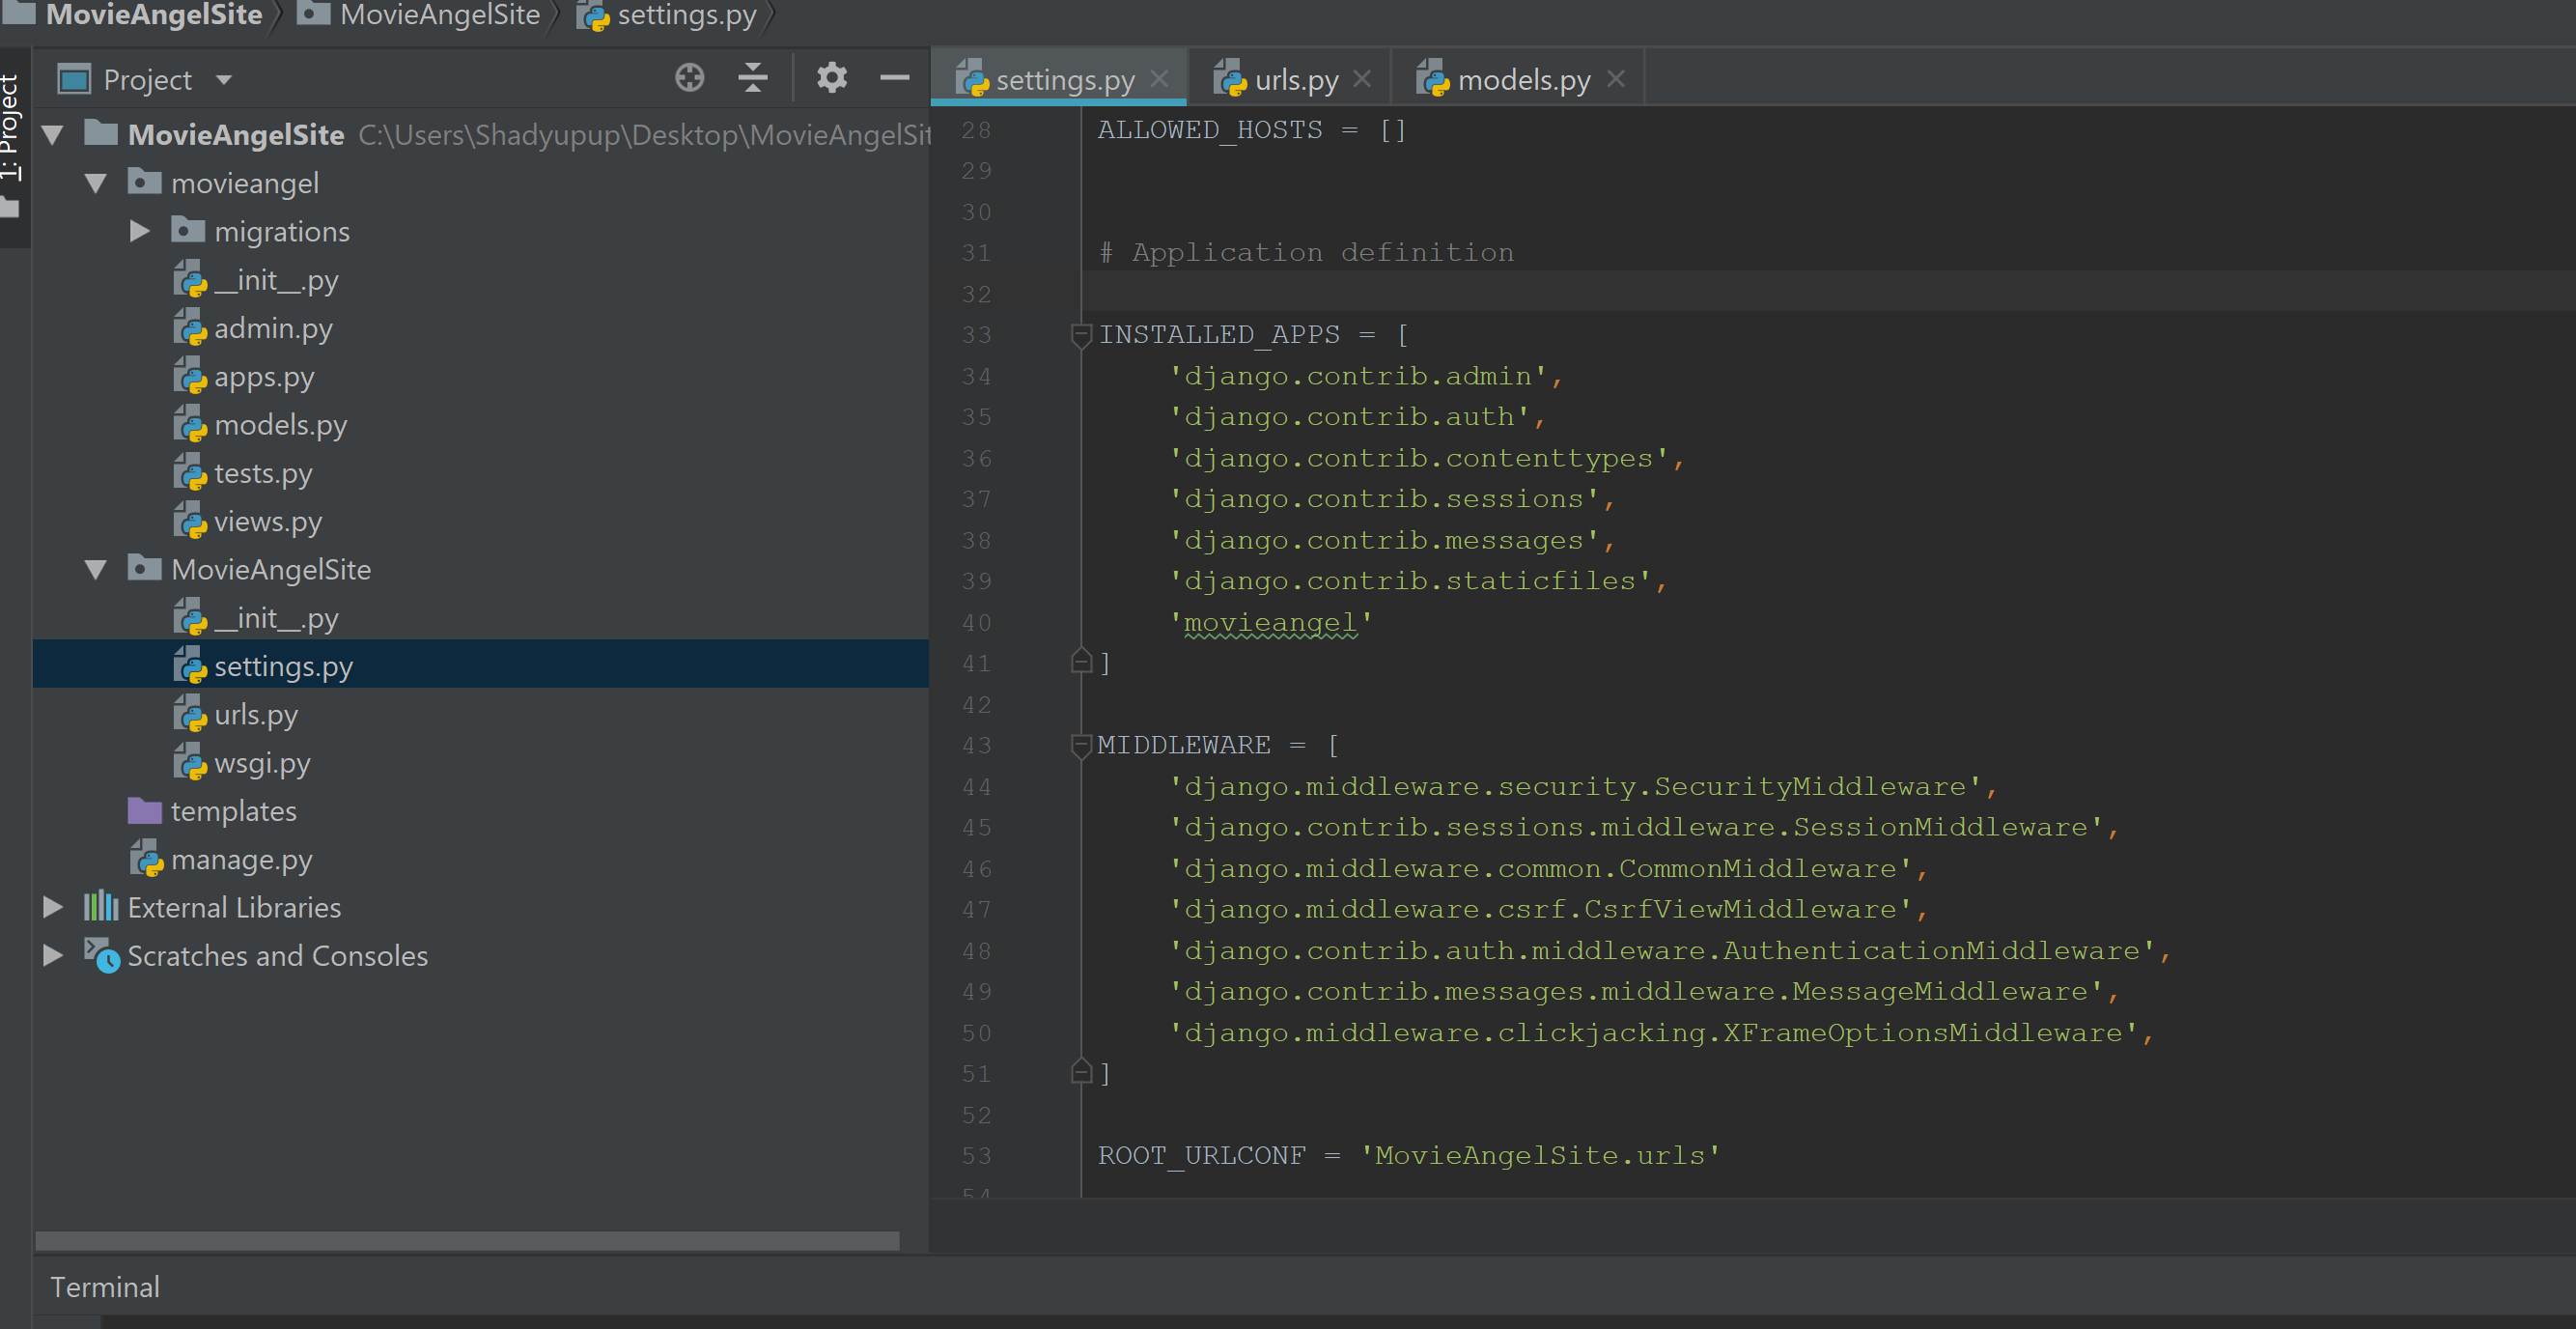Close the urls.py editor tab
This screenshot has height=1329, width=2576.
click(1362, 79)
